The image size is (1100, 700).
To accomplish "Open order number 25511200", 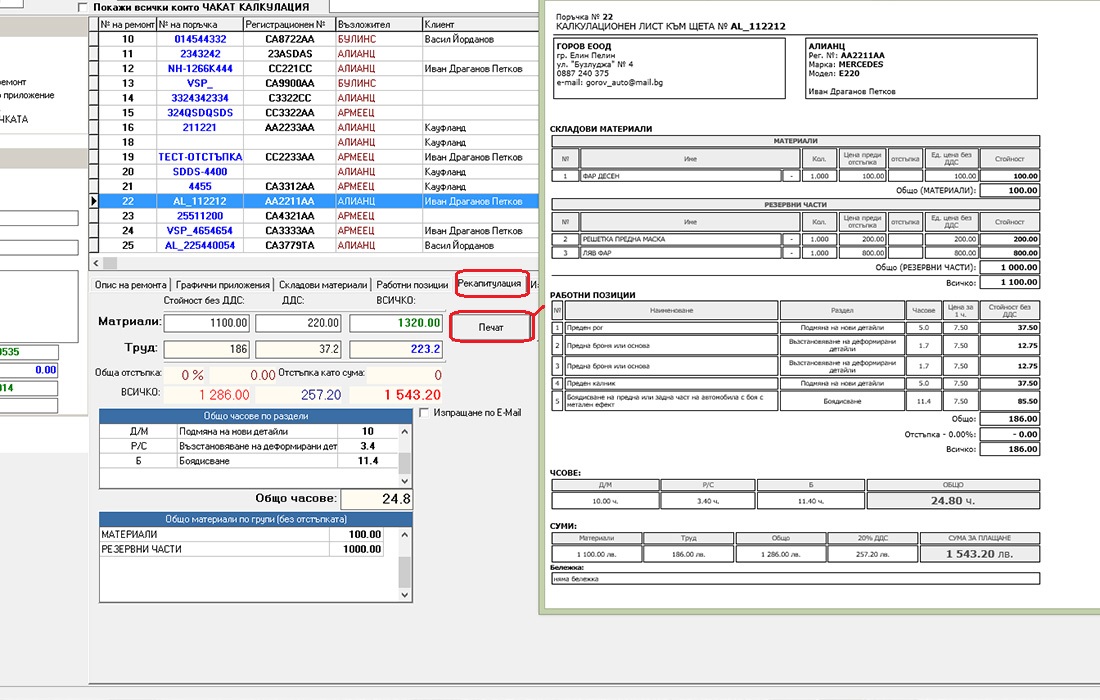I will [201, 216].
